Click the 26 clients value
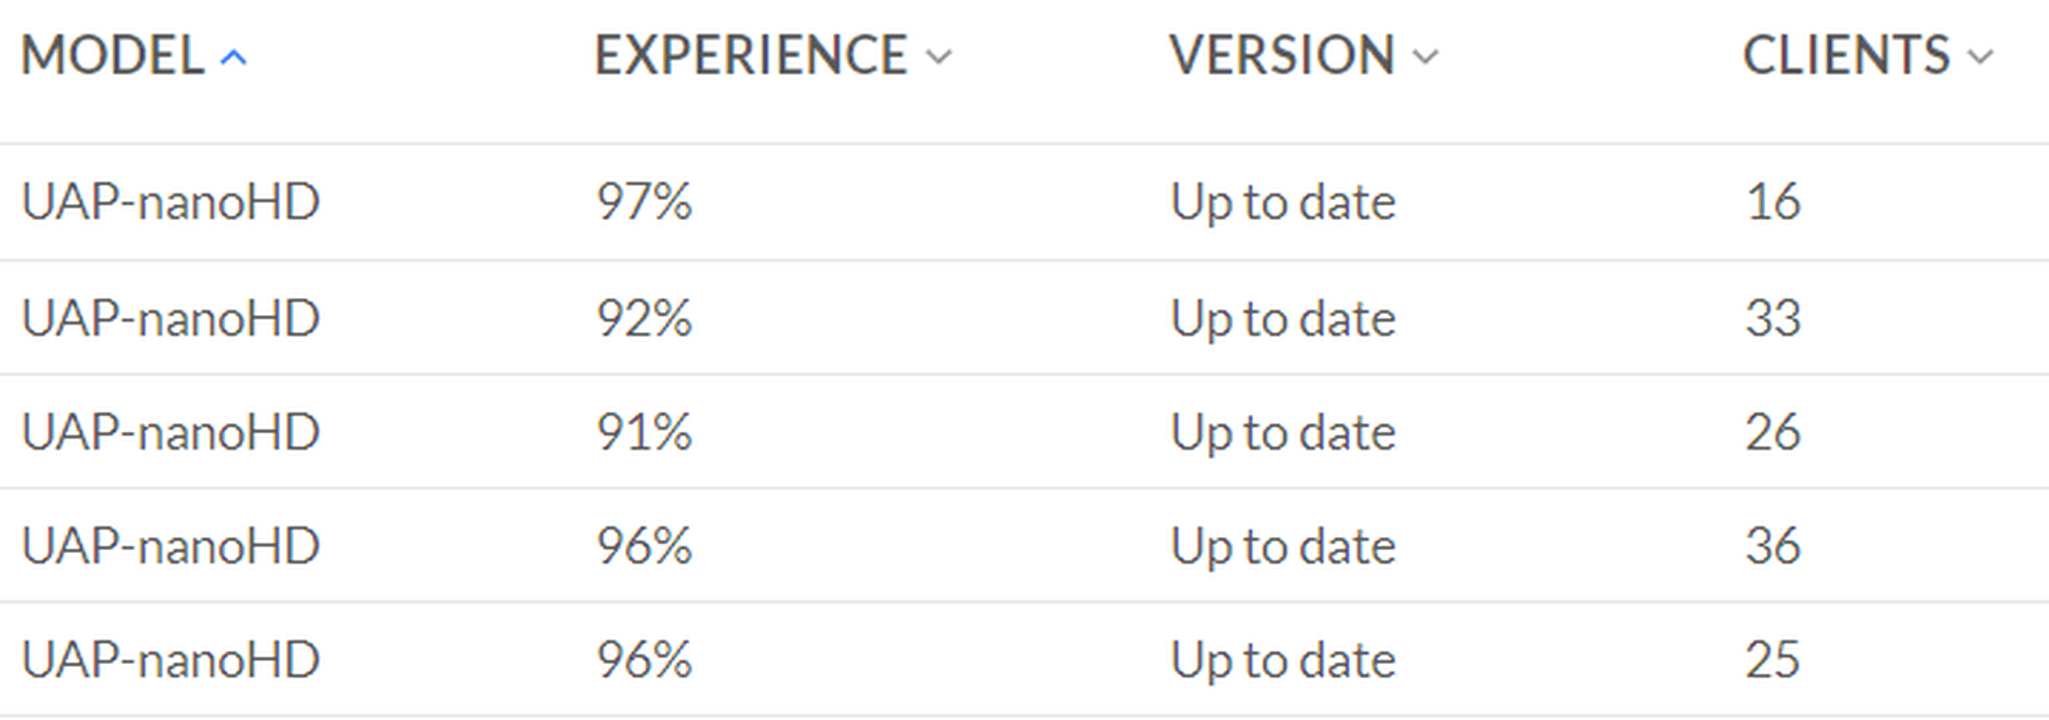The image size is (2049, 720). (x=1772, y=433)
